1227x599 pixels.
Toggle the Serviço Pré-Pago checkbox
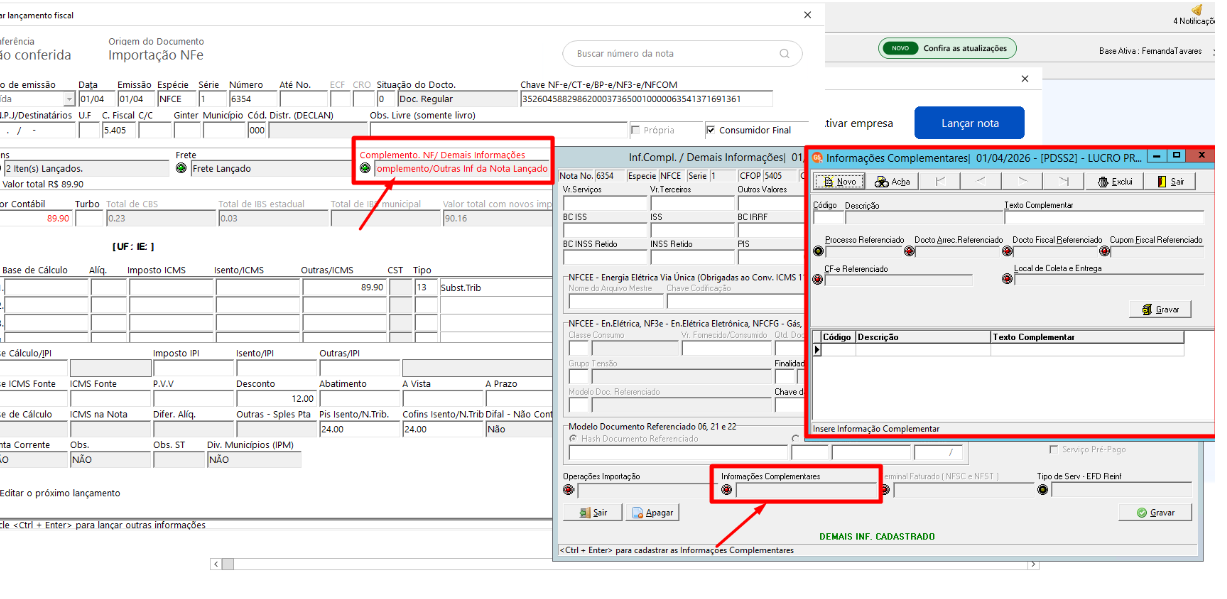[1054, 450]
